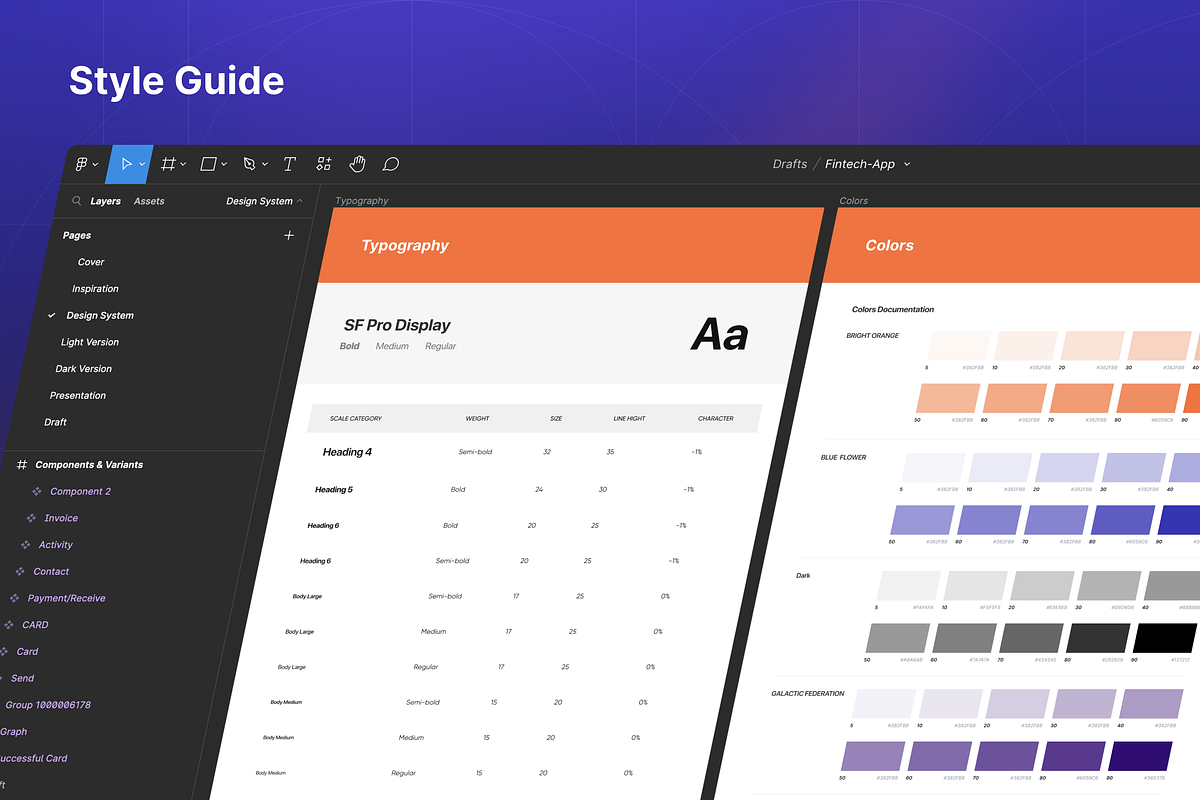Open Frame tool options chevron

(x=183, y=165)
